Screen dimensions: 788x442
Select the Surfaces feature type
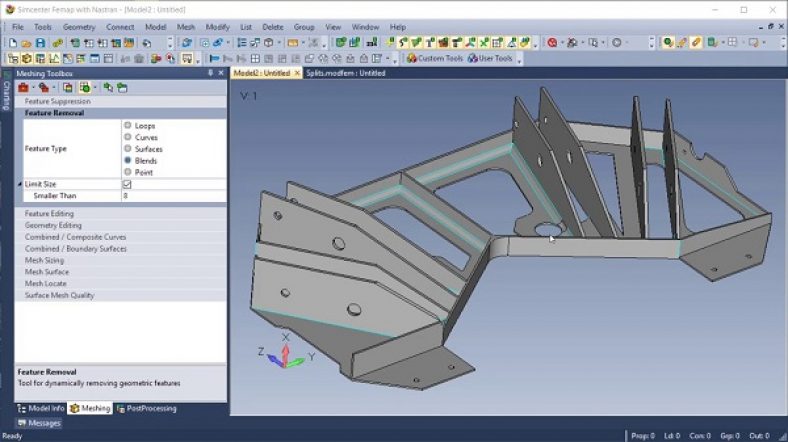coord(128,149)
